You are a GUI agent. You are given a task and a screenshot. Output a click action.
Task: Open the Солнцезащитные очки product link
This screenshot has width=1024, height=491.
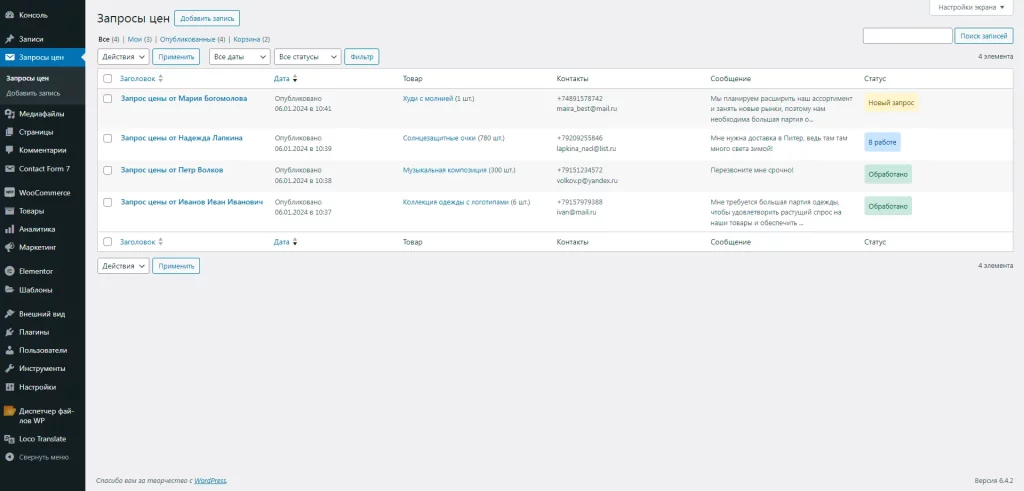point(440,138)
